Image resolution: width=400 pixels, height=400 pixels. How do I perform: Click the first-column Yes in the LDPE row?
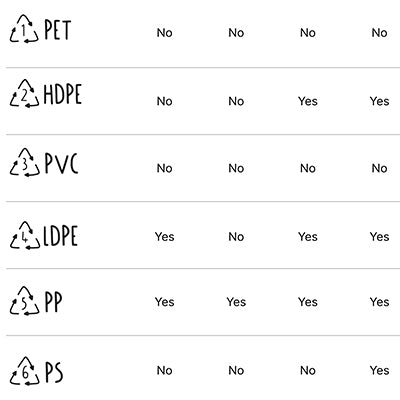click(164, 237)
